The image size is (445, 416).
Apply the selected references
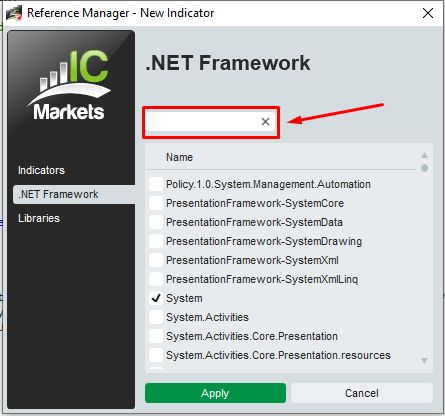click(x=215, y=393)
